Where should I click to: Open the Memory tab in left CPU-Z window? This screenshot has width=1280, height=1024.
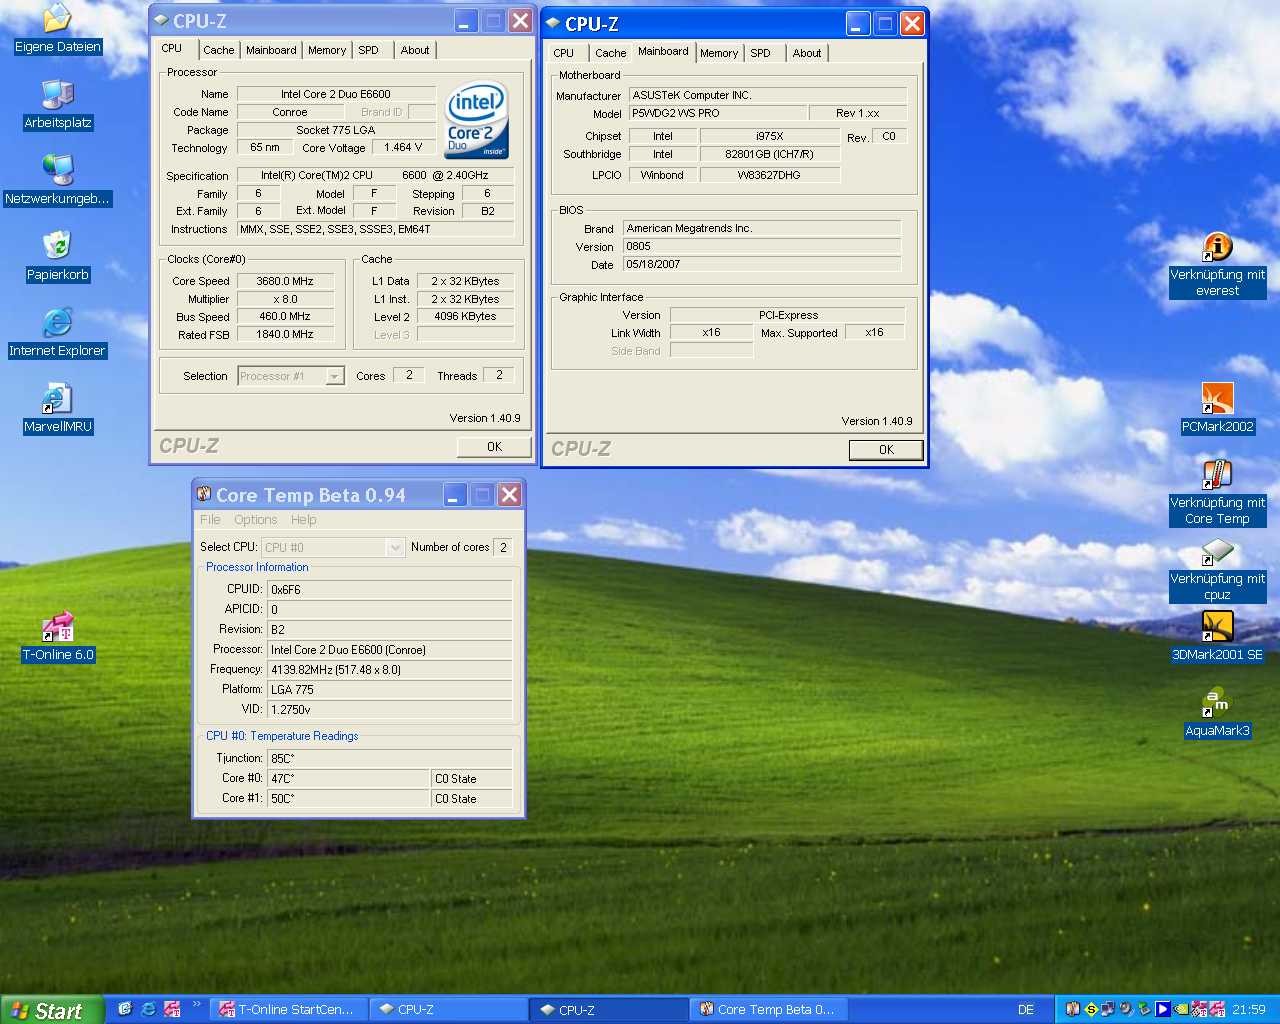click(327, 50)
